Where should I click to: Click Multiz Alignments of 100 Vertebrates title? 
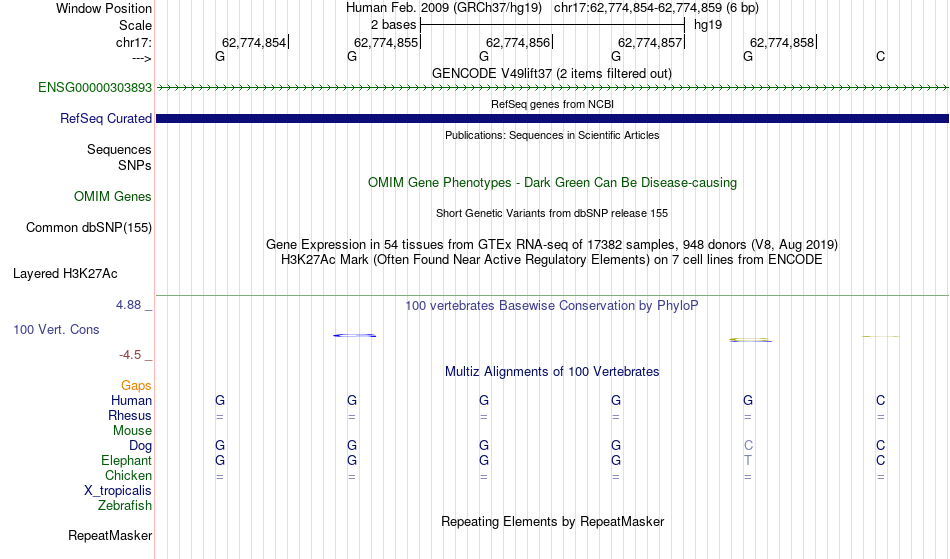coord(552,371)
